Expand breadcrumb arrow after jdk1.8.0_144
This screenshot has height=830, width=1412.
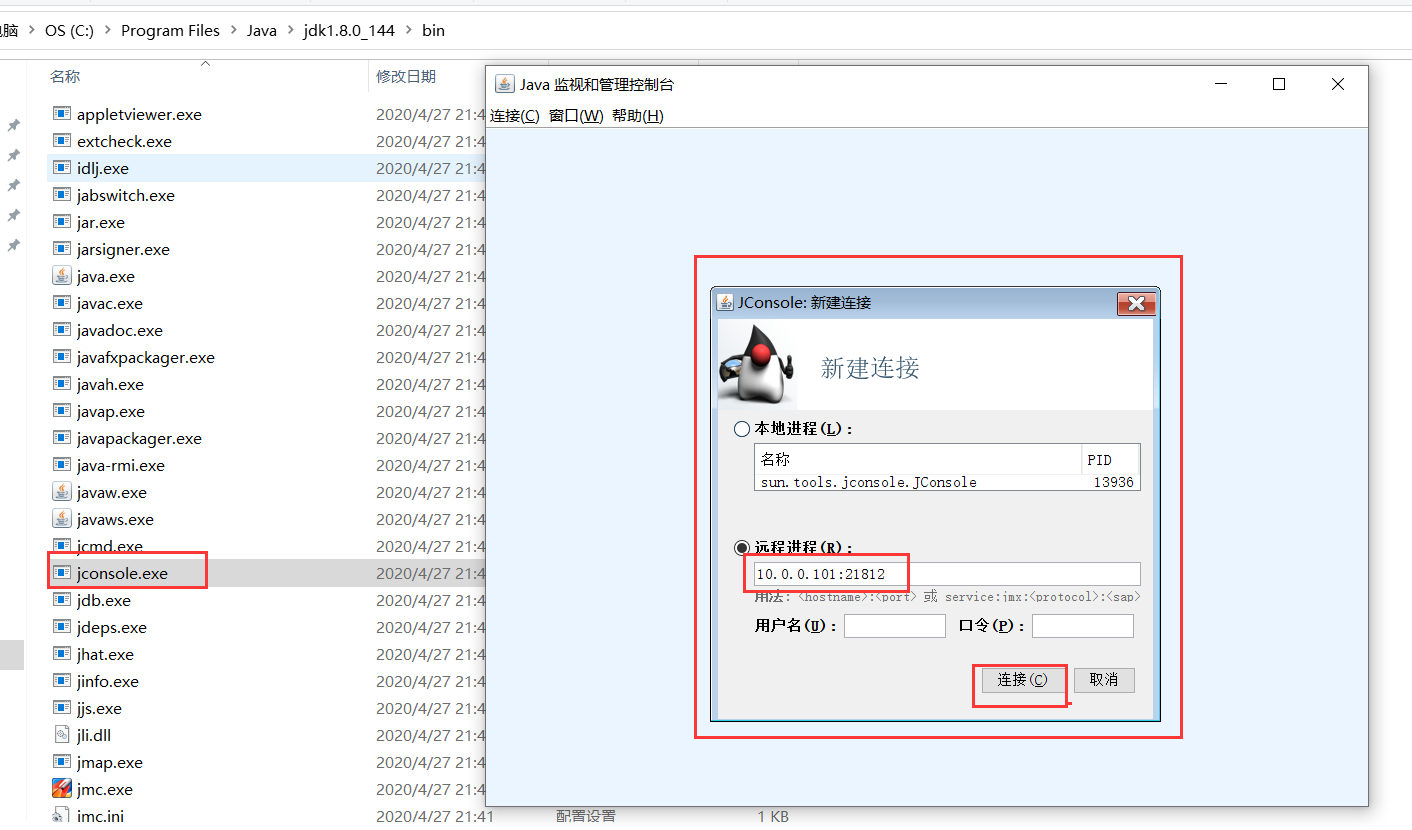pos(408,31)
